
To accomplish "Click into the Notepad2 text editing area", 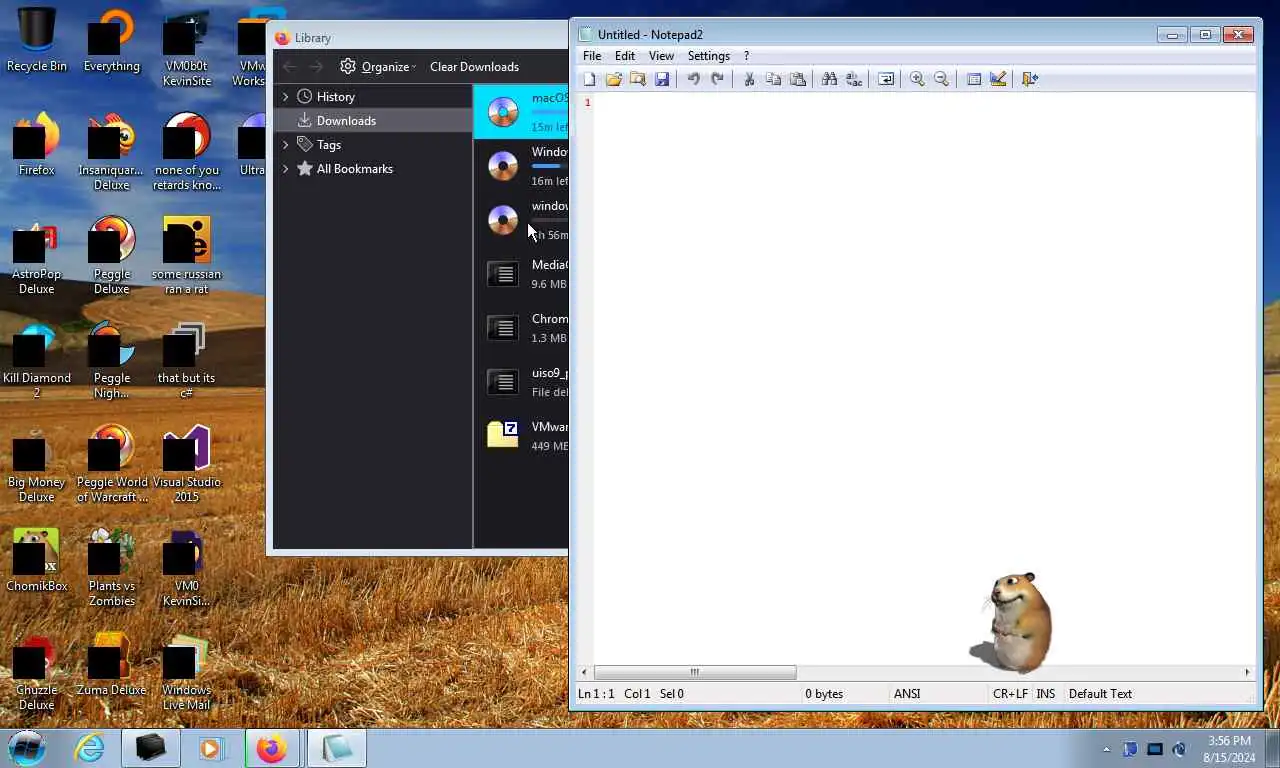I will coord(924,378).
